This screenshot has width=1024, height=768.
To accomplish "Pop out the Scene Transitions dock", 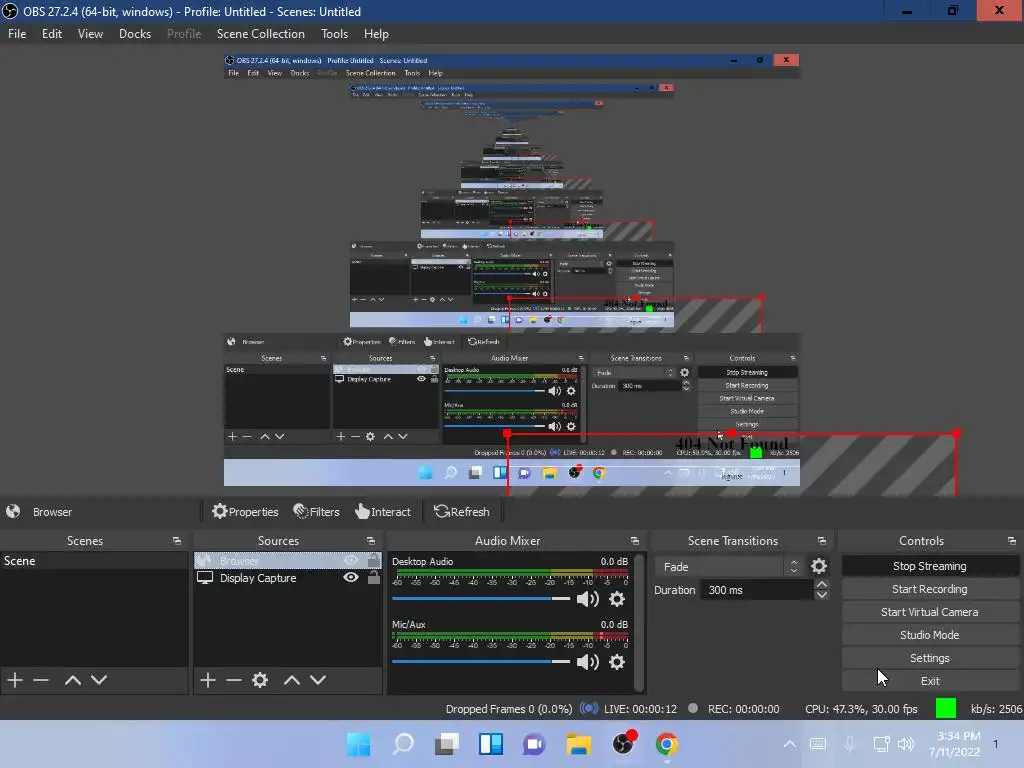I will click(822, 541).
